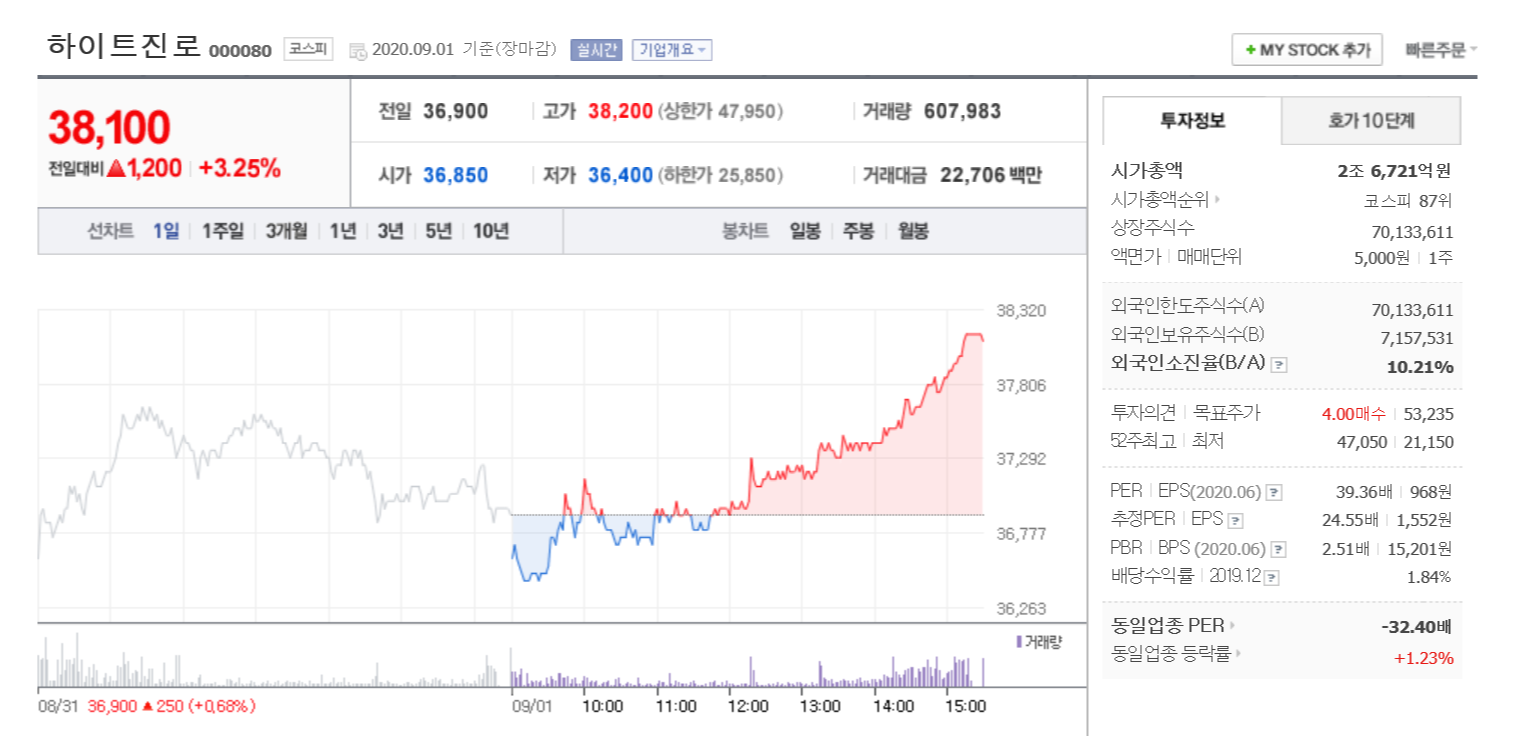Click the arrow icon beside 동일업종 PER

point(1232,626)
